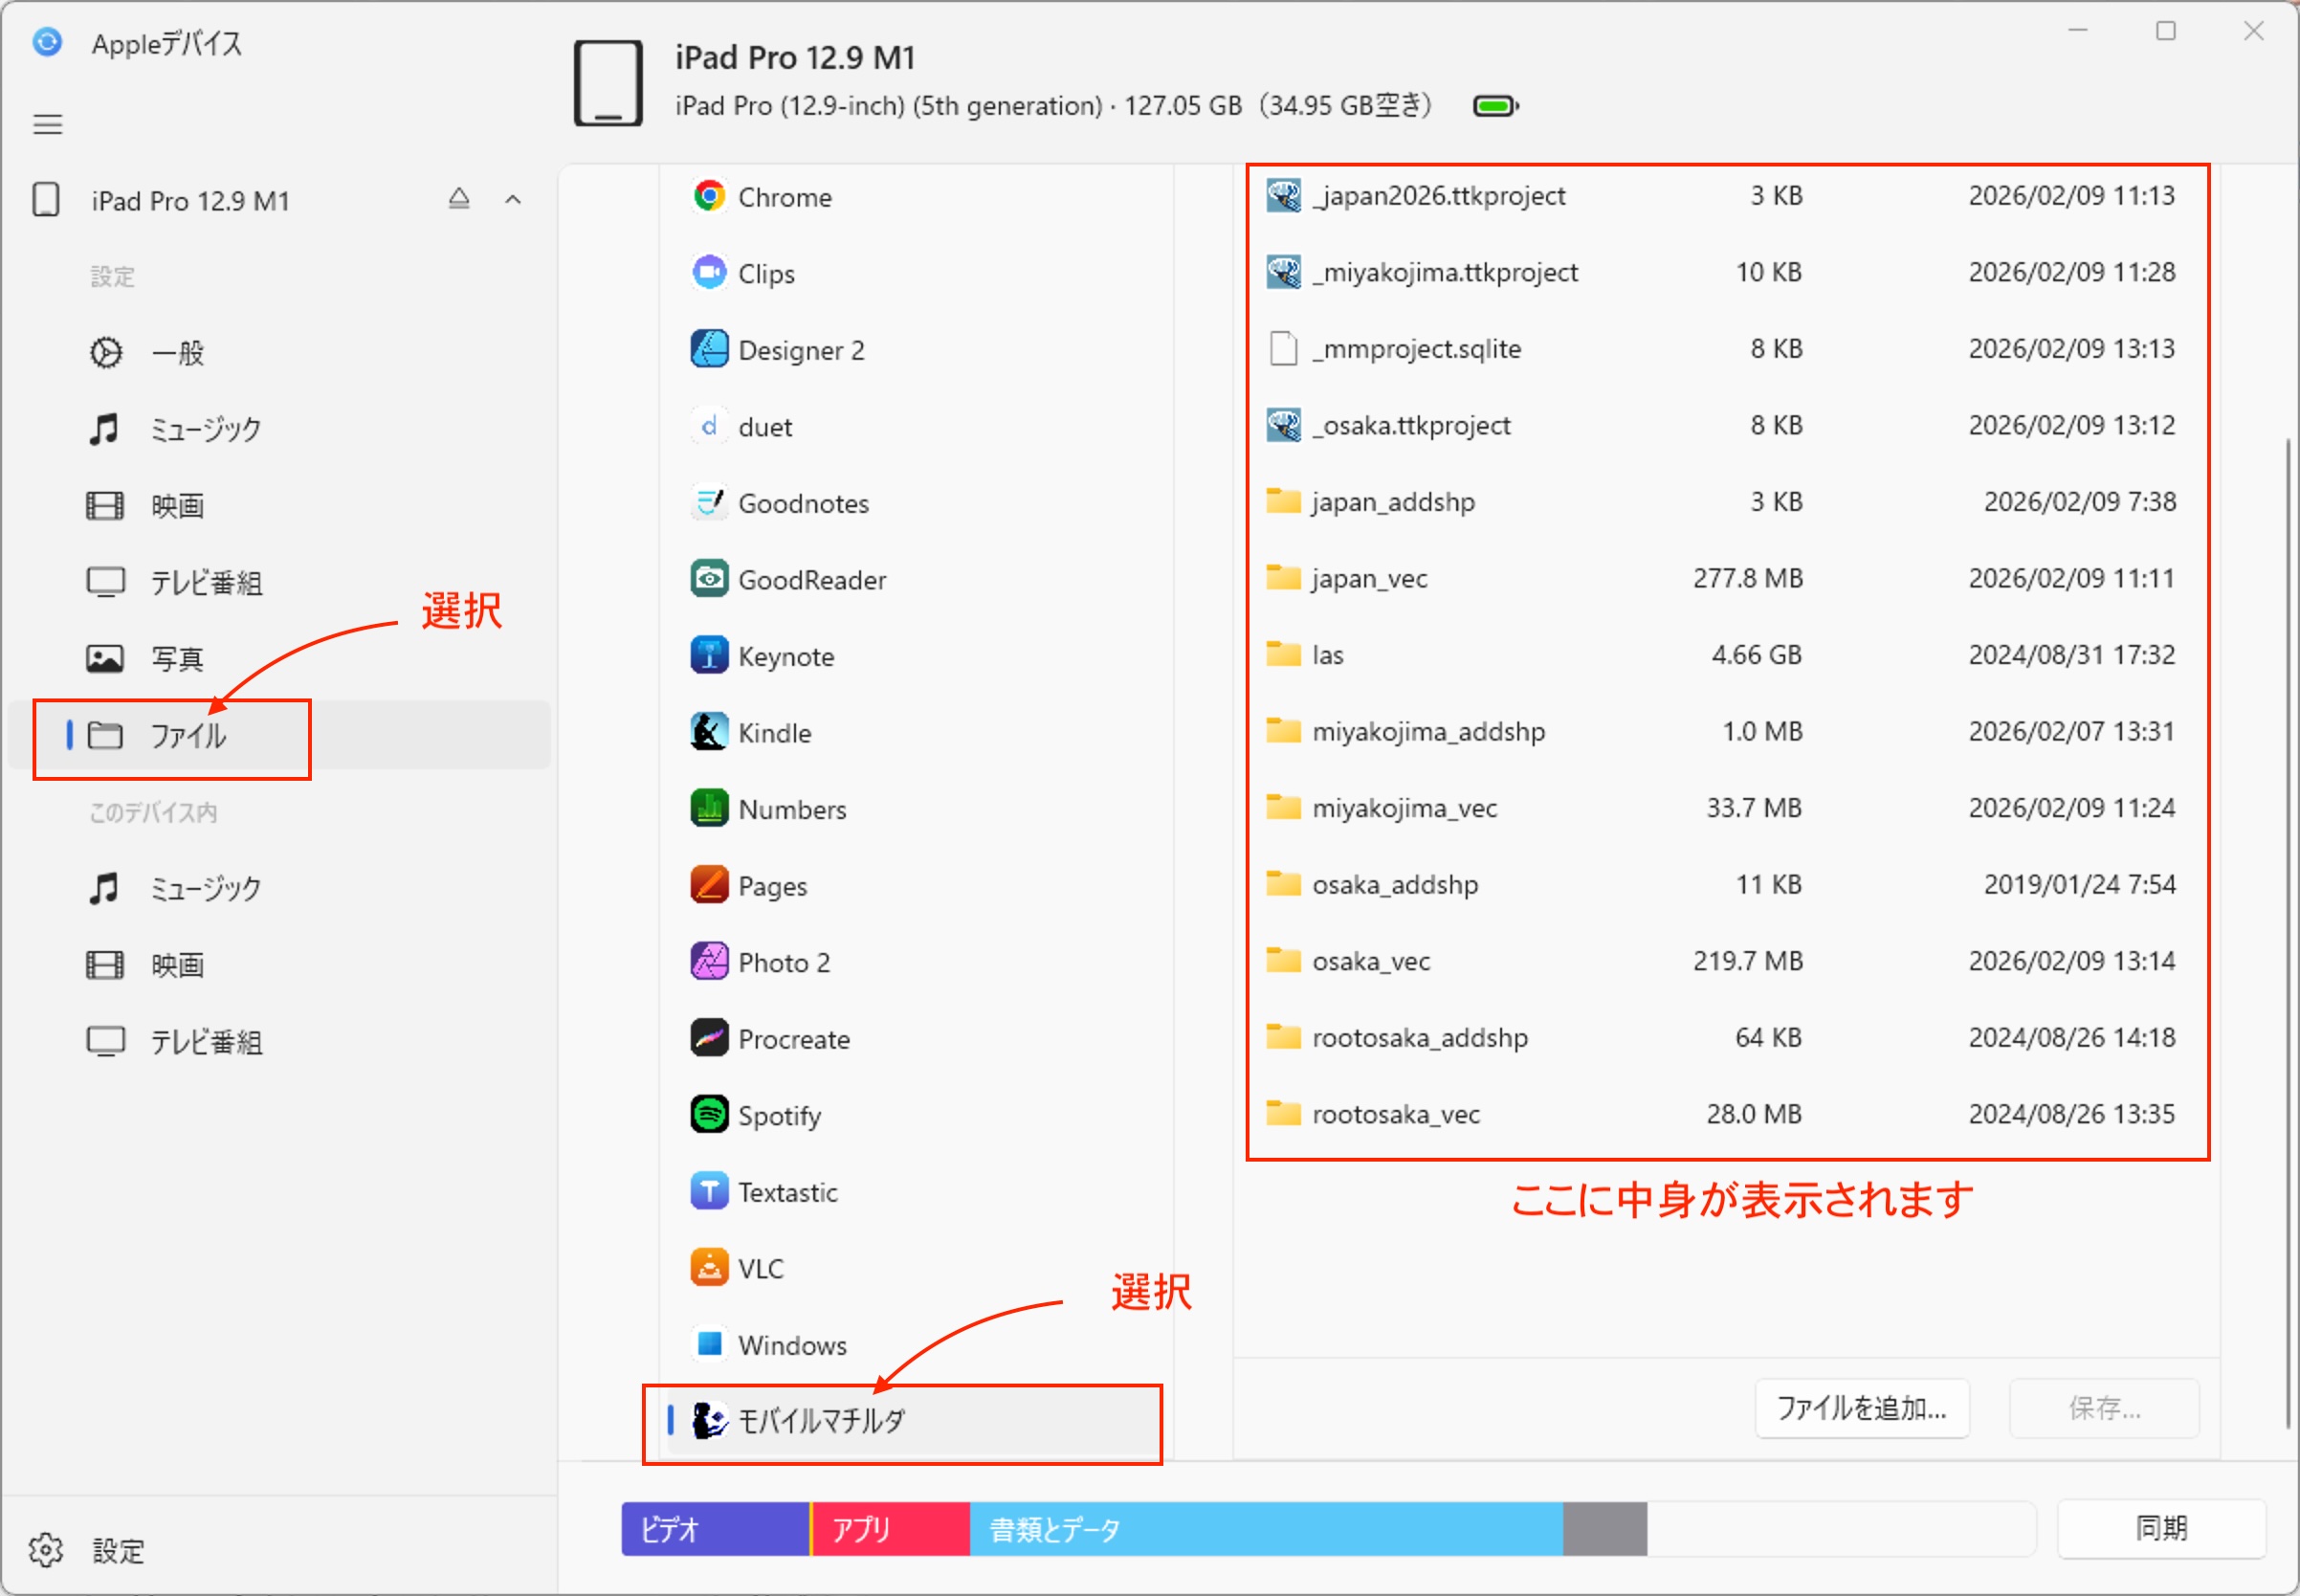
Task: Collapse the iPad Pro 12.9 M1 device section
Action: pyautogui.click(x=513, y=199)
